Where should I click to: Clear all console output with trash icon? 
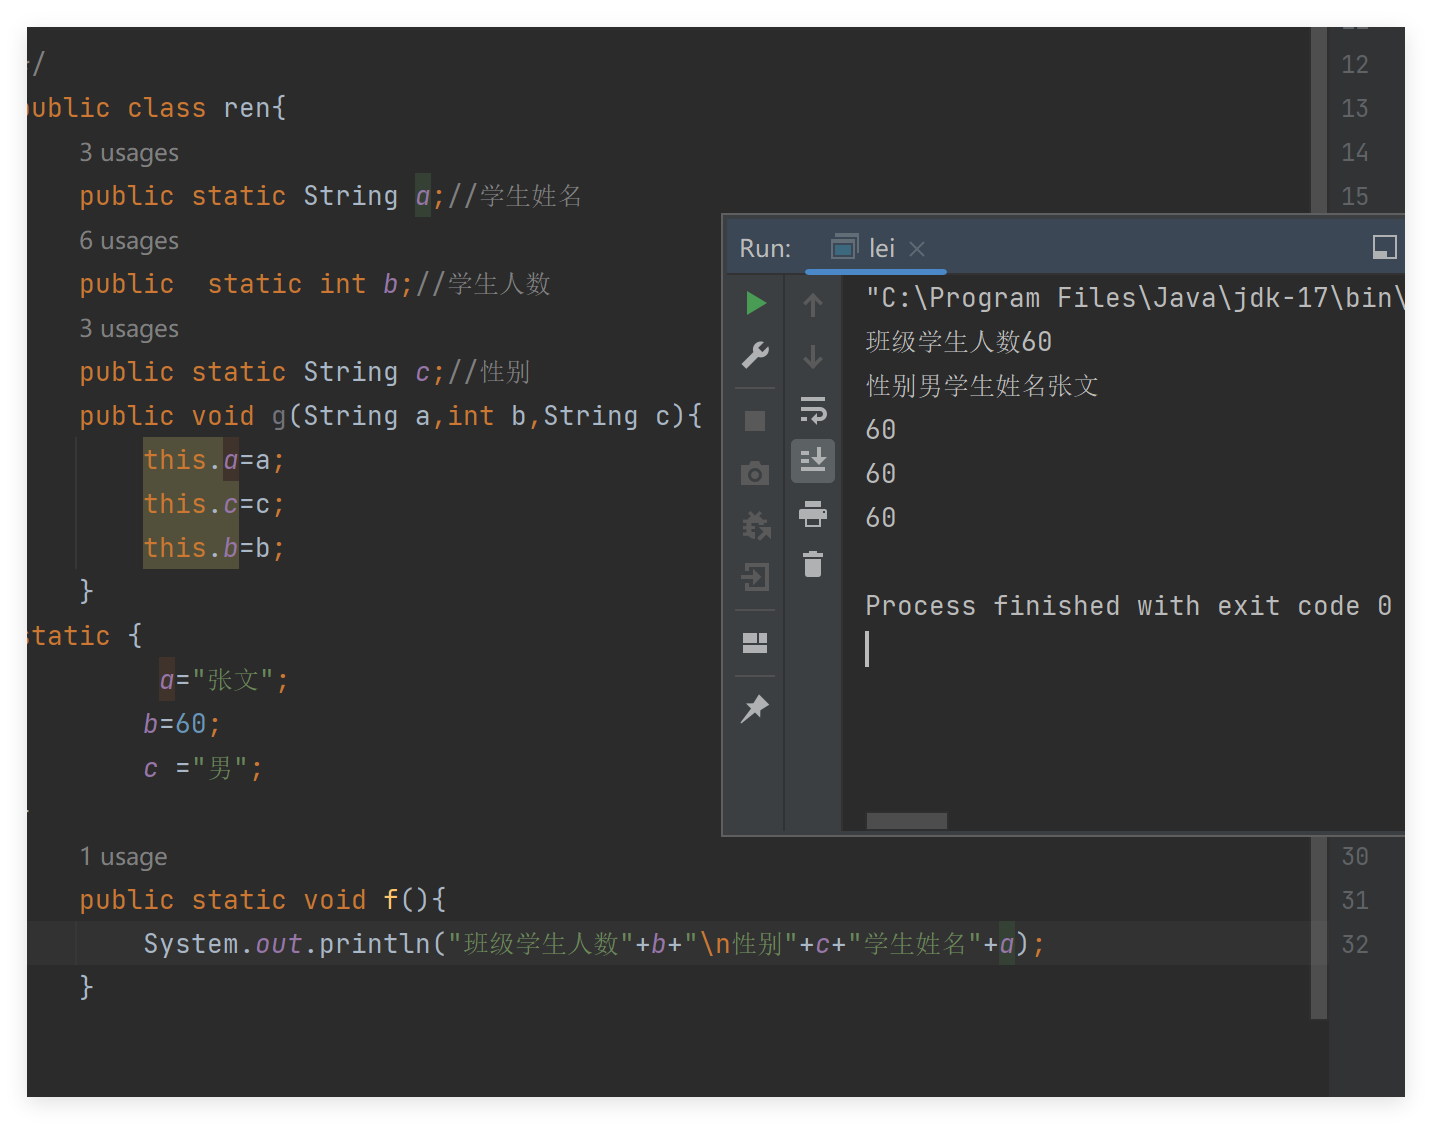pos(813,565)
